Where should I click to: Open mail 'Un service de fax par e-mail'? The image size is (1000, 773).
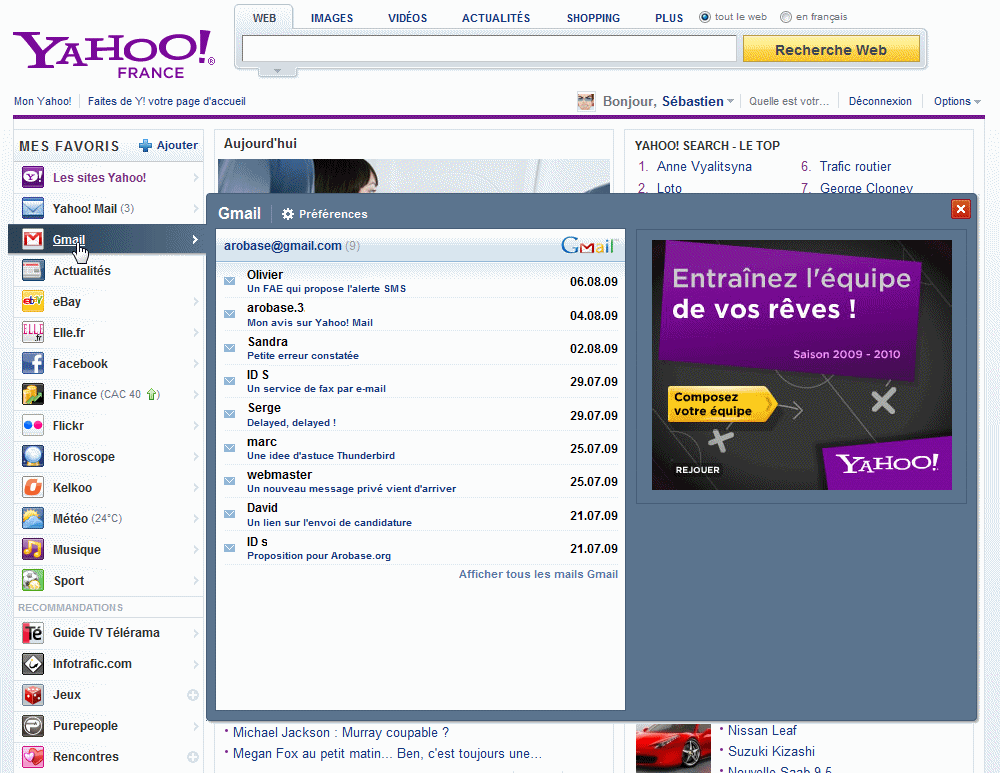(x=316, y=388)
